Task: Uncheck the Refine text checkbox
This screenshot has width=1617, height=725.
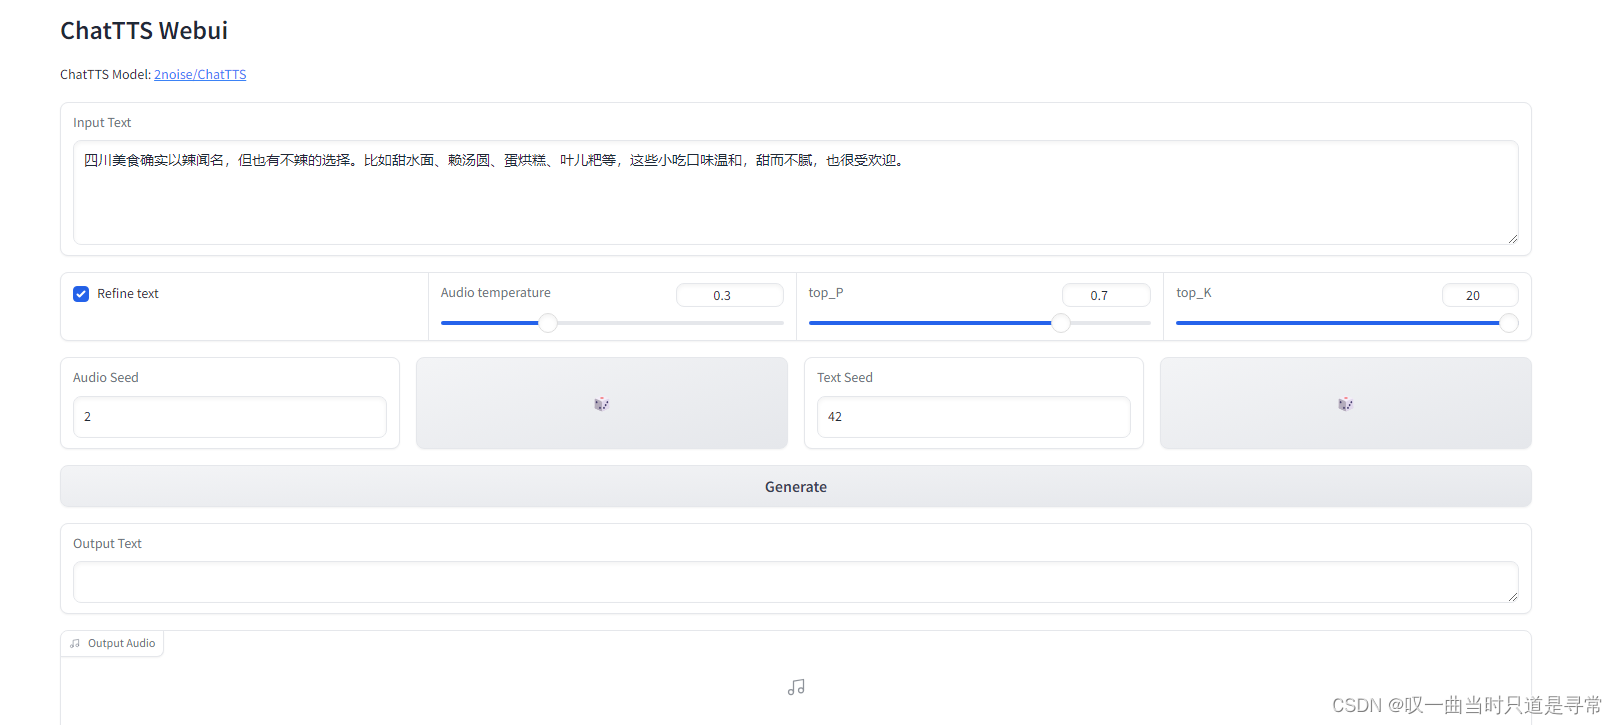Action: 81,294
